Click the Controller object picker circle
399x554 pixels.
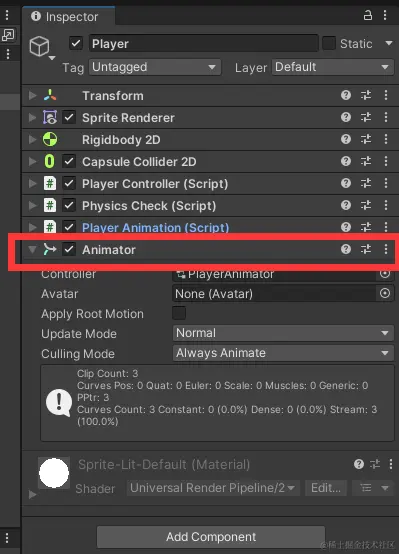(x=385, y=273)
